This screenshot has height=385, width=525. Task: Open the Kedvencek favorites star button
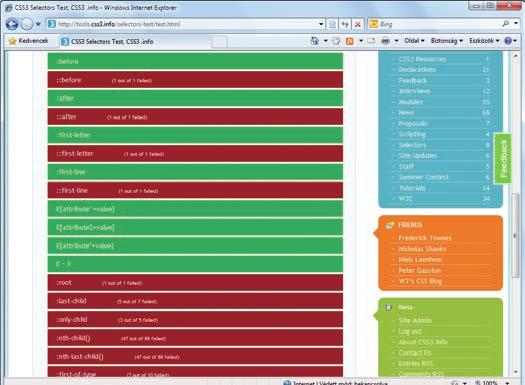pos(28,41)
